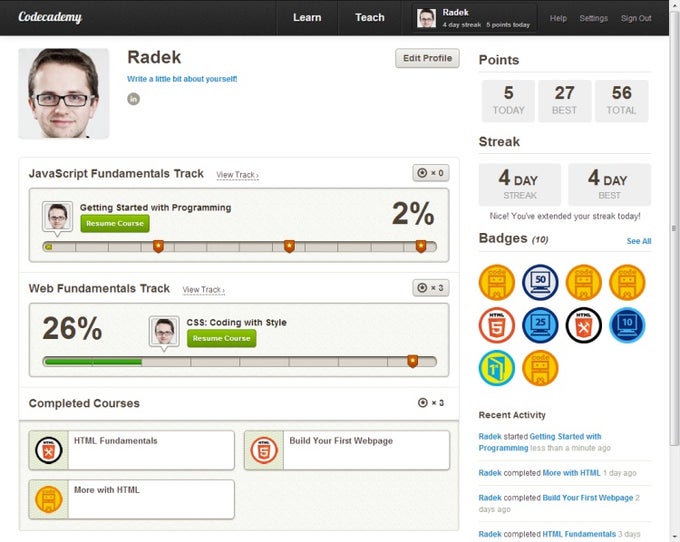Click the Build Your First Webpage HTML5 icon
This screenshot has width=680, height=542.
click(264, 450)
